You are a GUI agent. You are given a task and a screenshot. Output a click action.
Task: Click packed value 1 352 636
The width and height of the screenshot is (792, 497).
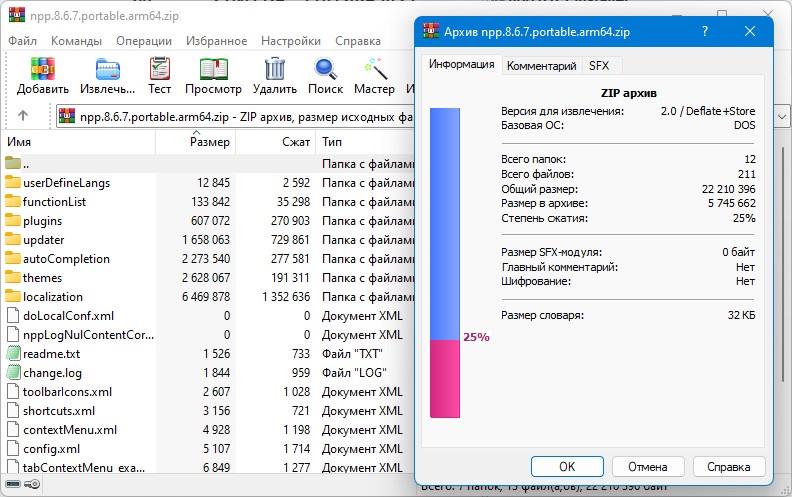click(x=286, y=296)
